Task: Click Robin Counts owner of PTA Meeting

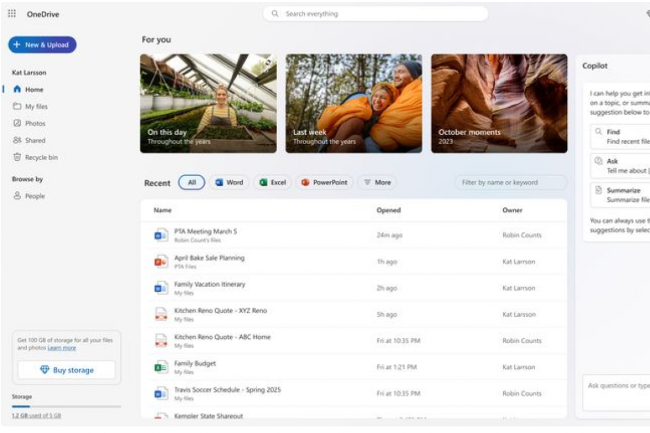Action: tap(522, 235)
